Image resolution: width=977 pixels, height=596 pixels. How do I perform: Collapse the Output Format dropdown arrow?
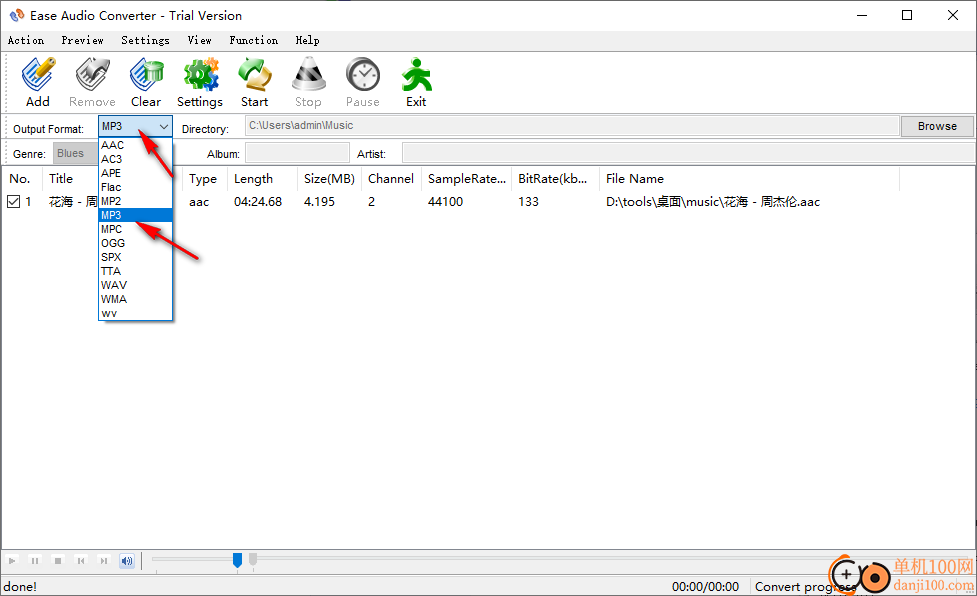point(164,126)
